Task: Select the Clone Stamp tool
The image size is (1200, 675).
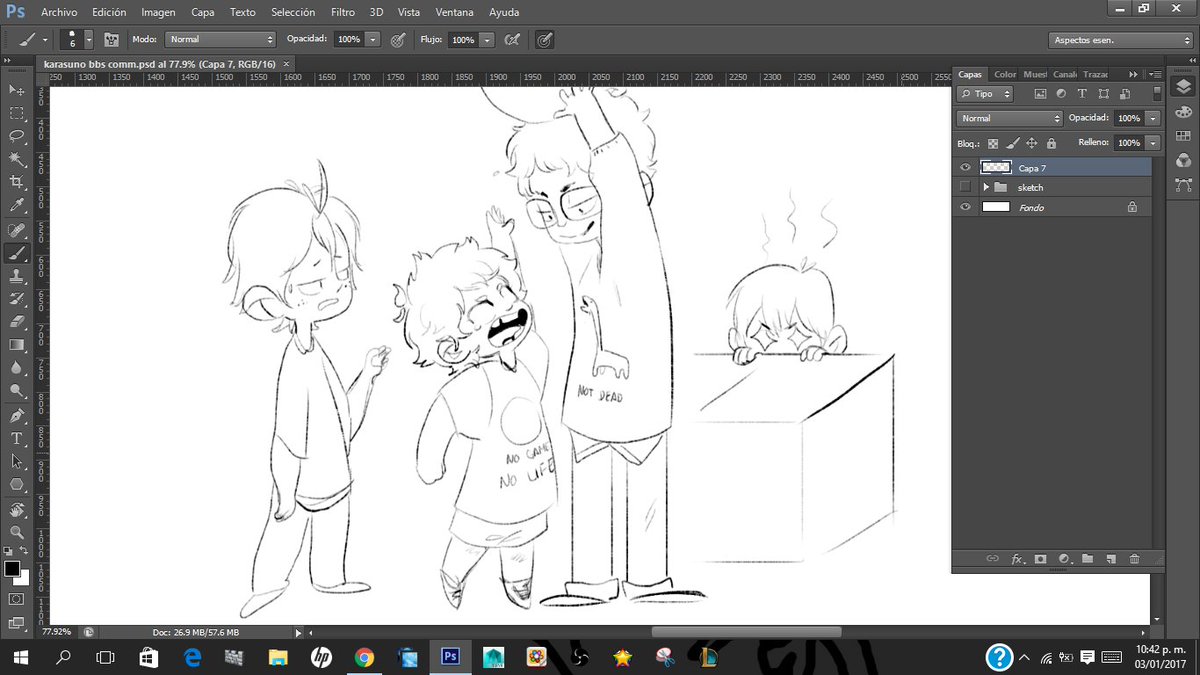Action: click(x=17, y=276)
